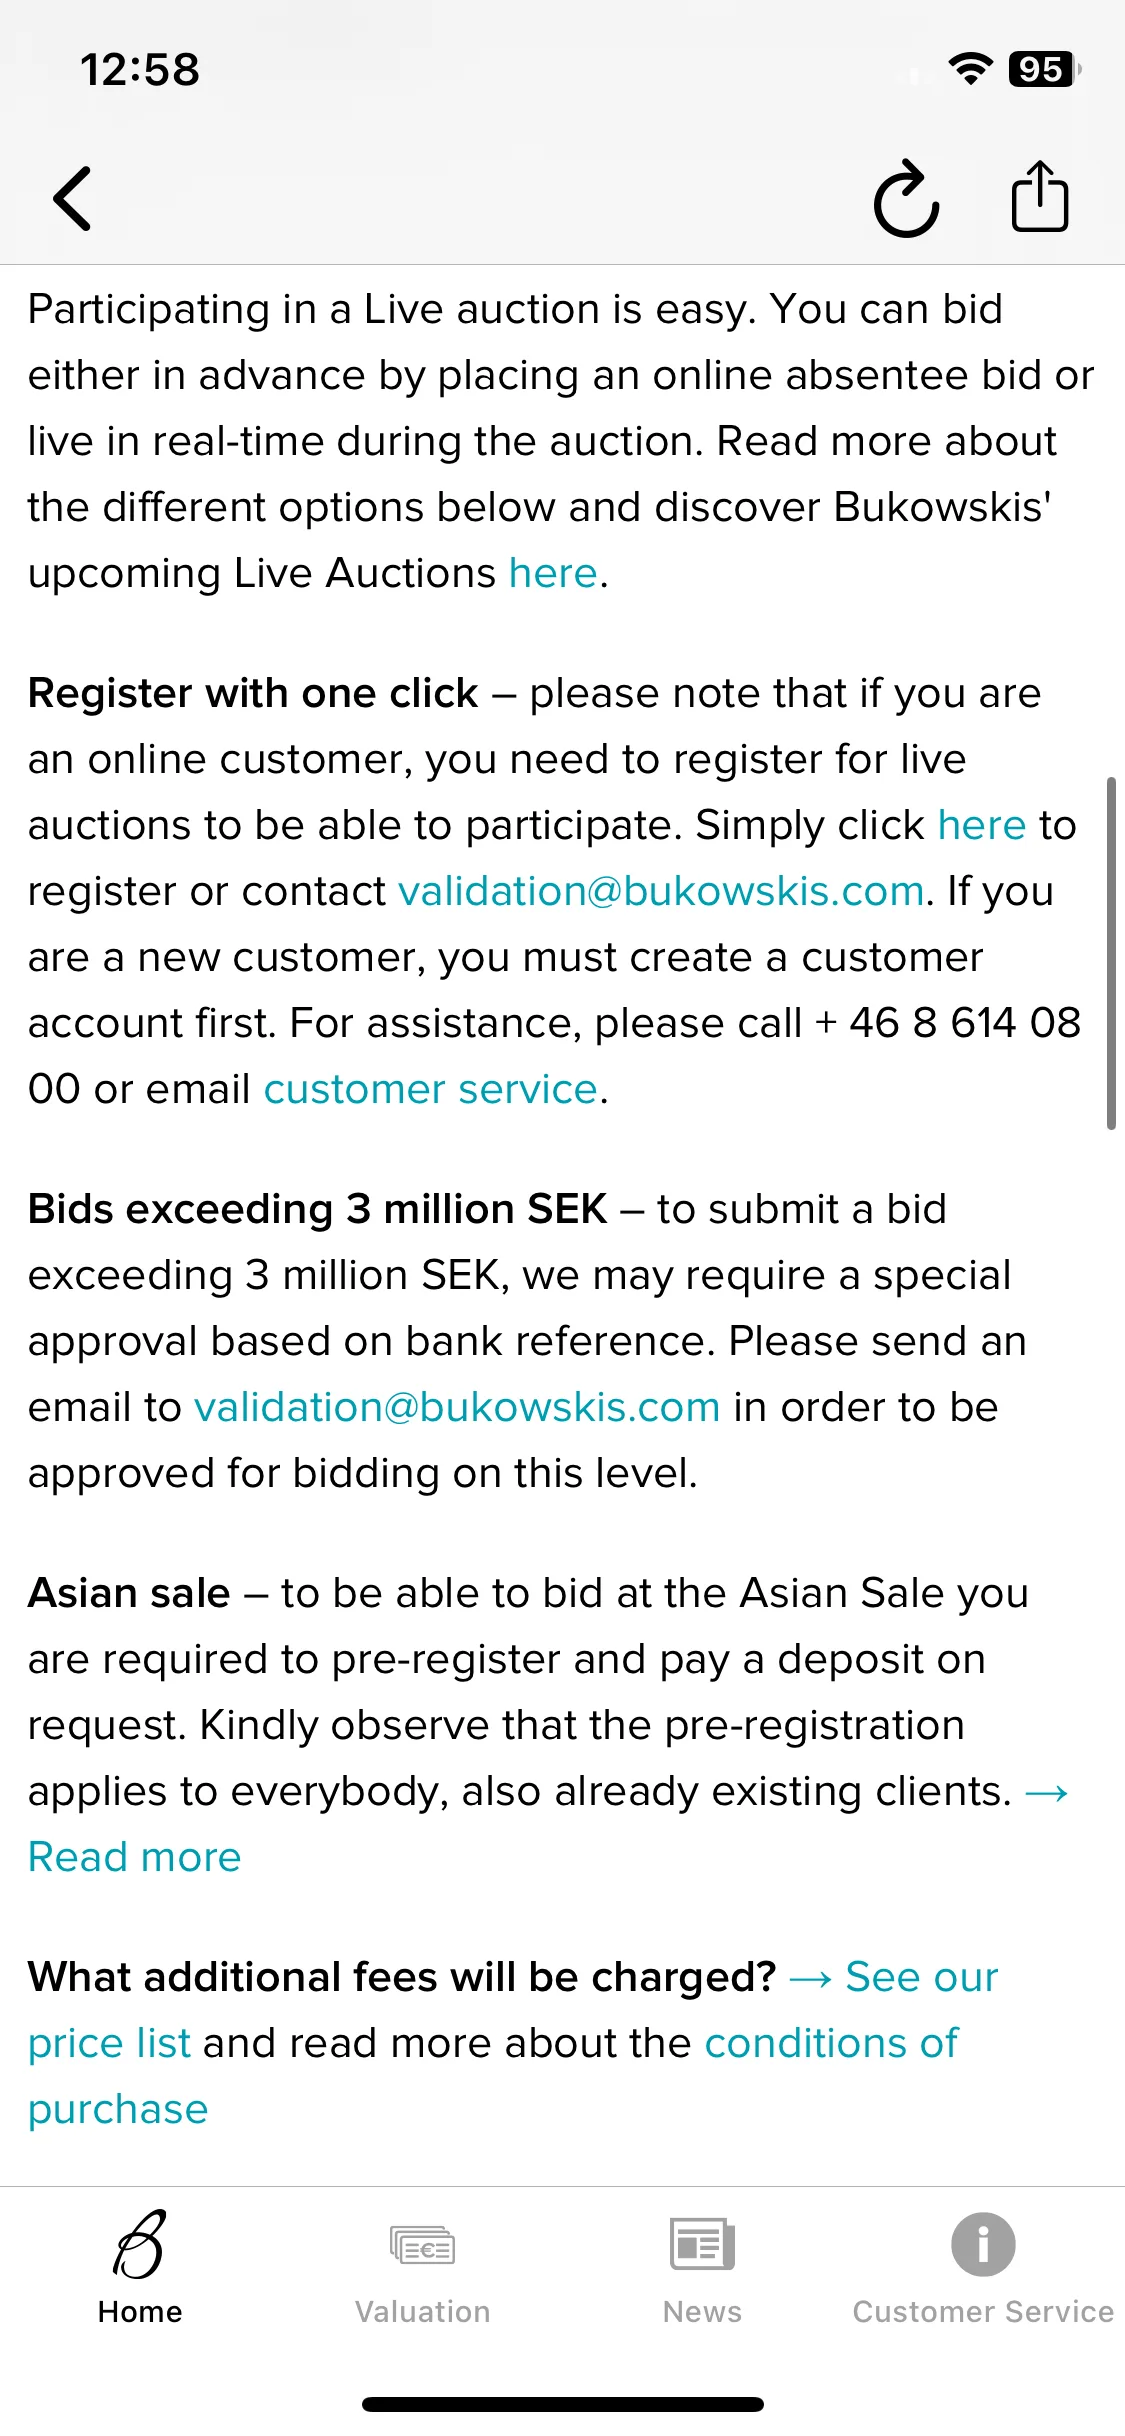The height and width of the screenshot is (2436, 1125).
Task: Tap the Wi-Fi status icon
Action: 970,69
